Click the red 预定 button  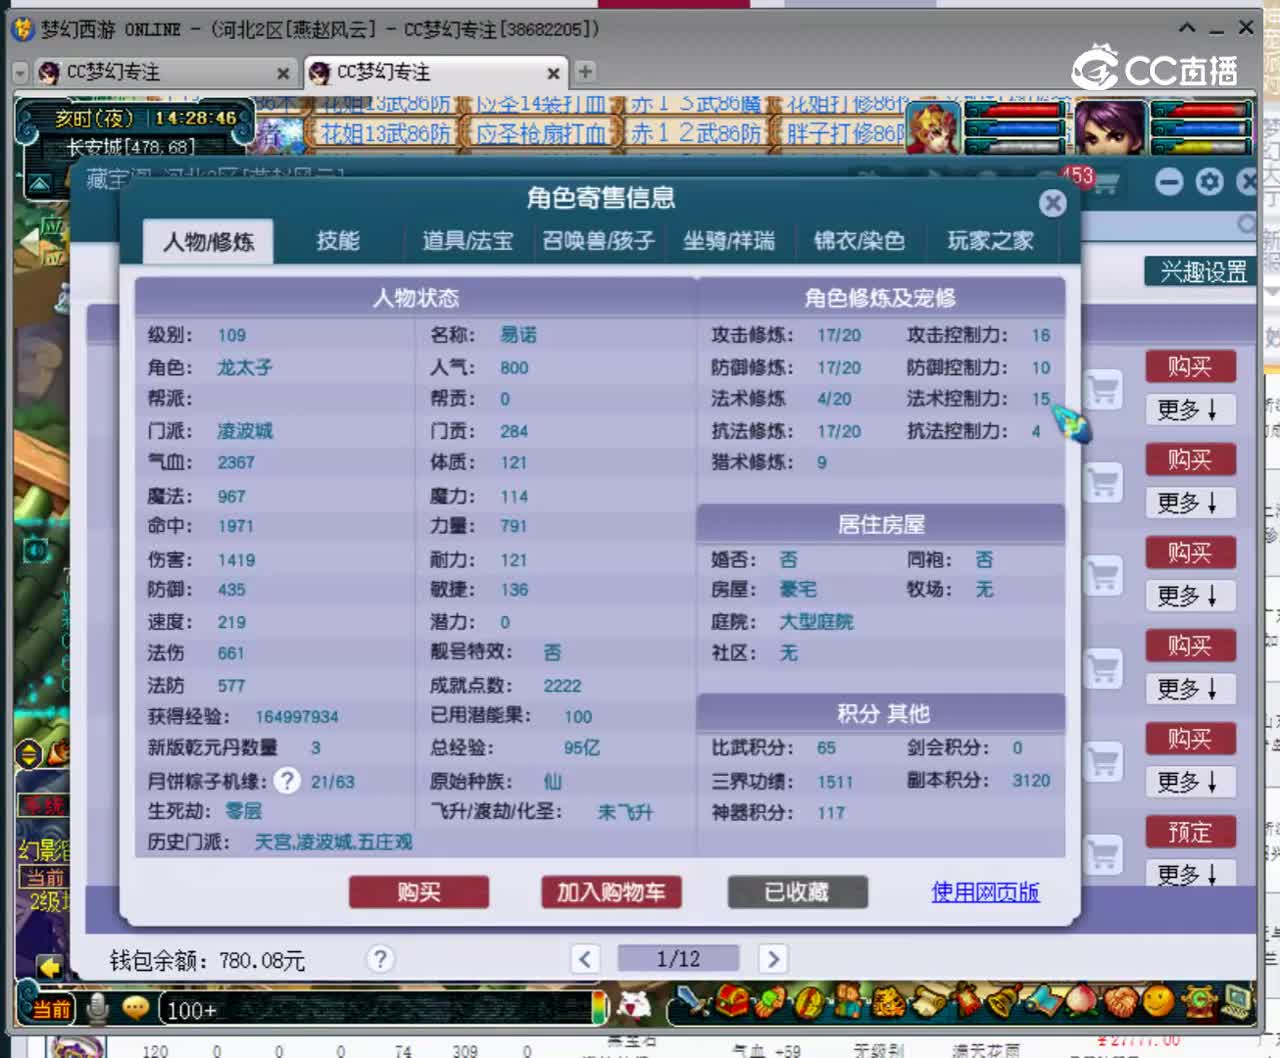(1190, 831)
